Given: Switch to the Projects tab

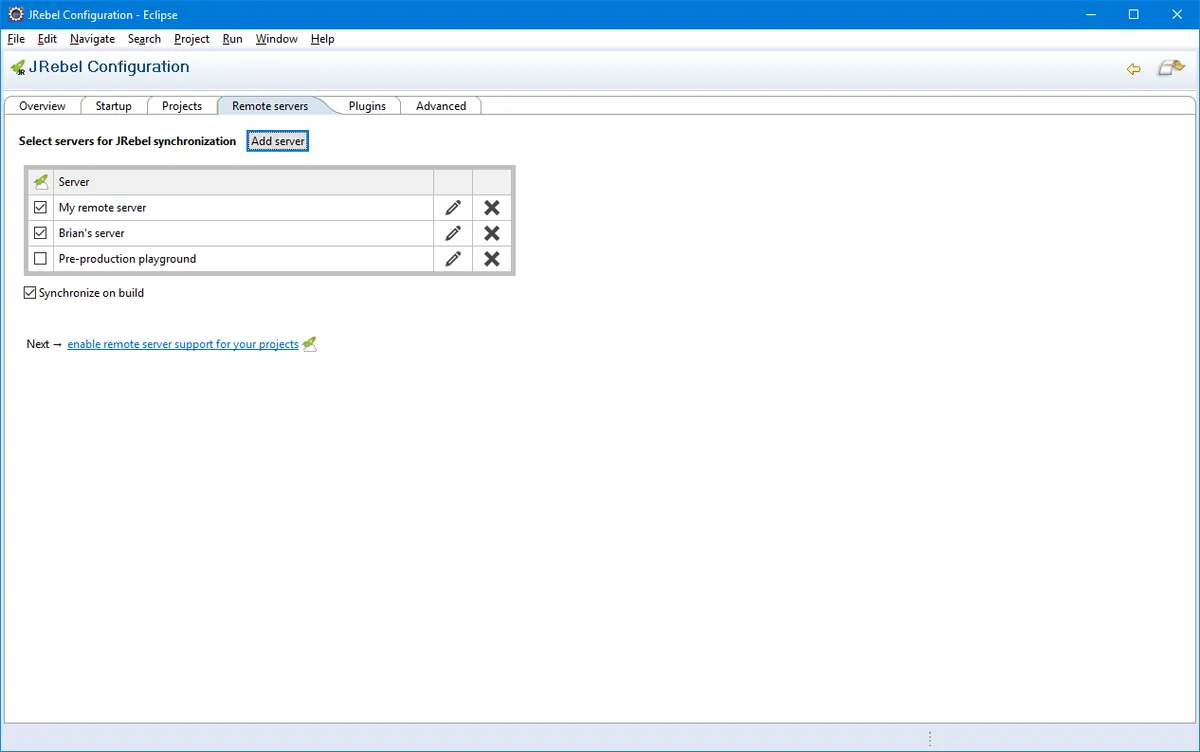Looking at the screenshot, I should (x=182, y=106).
